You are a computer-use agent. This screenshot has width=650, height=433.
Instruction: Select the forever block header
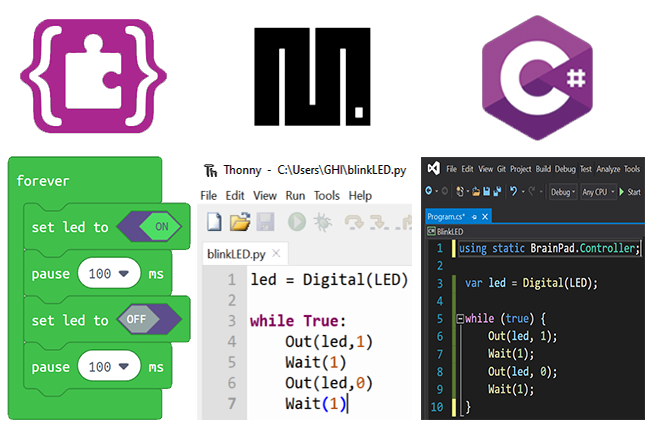tap(43, 181)
